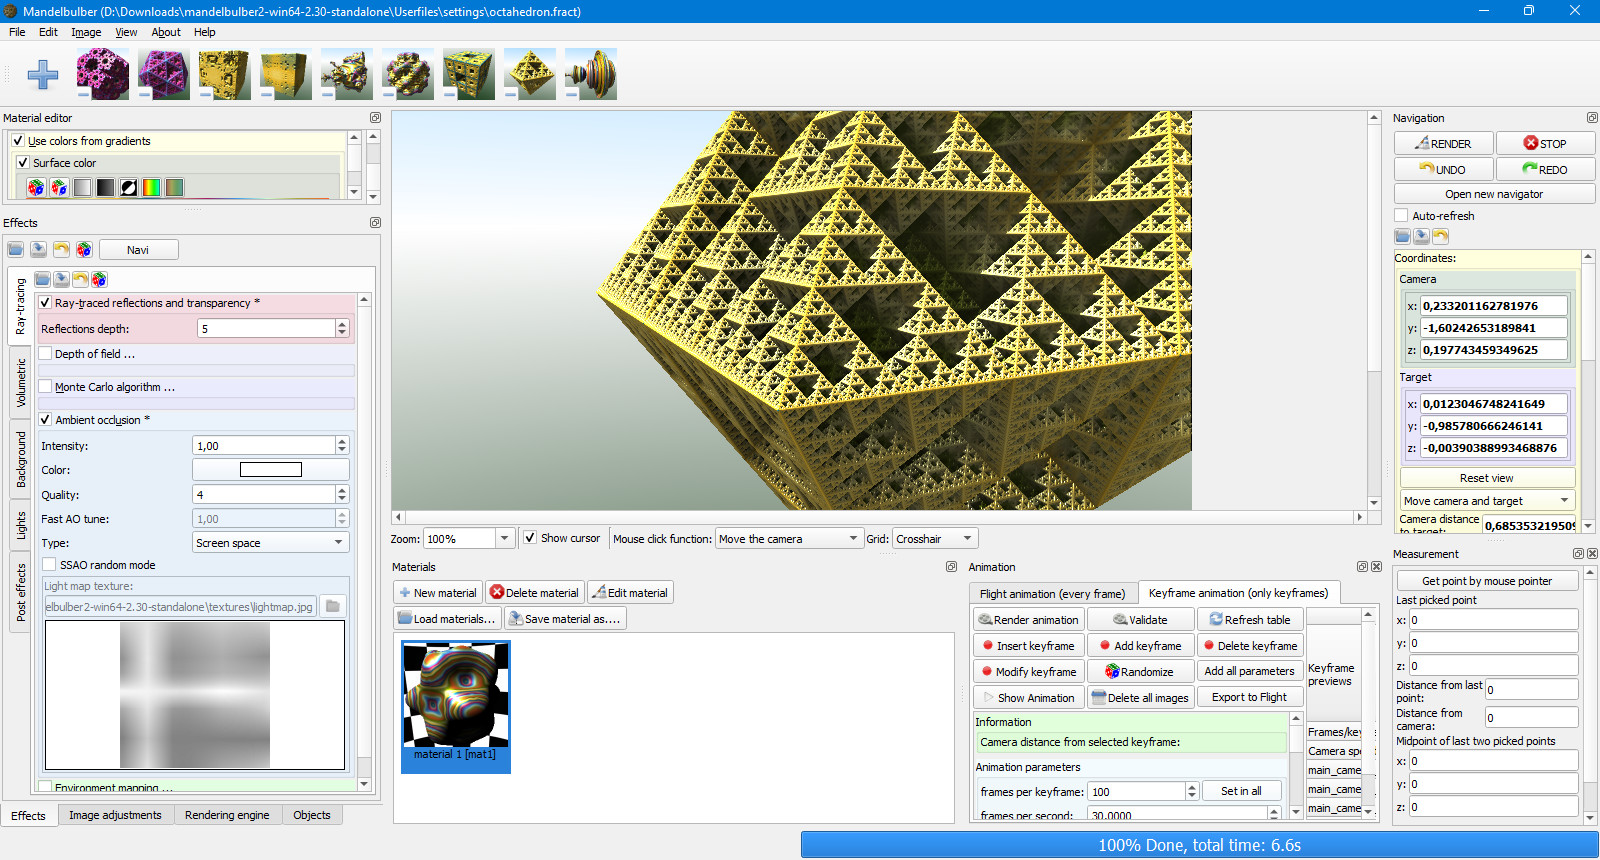Screen dimensions: 1600x860
Task: Click the undo arrow icon under Auto-refresh
Action: [1440, 237]
